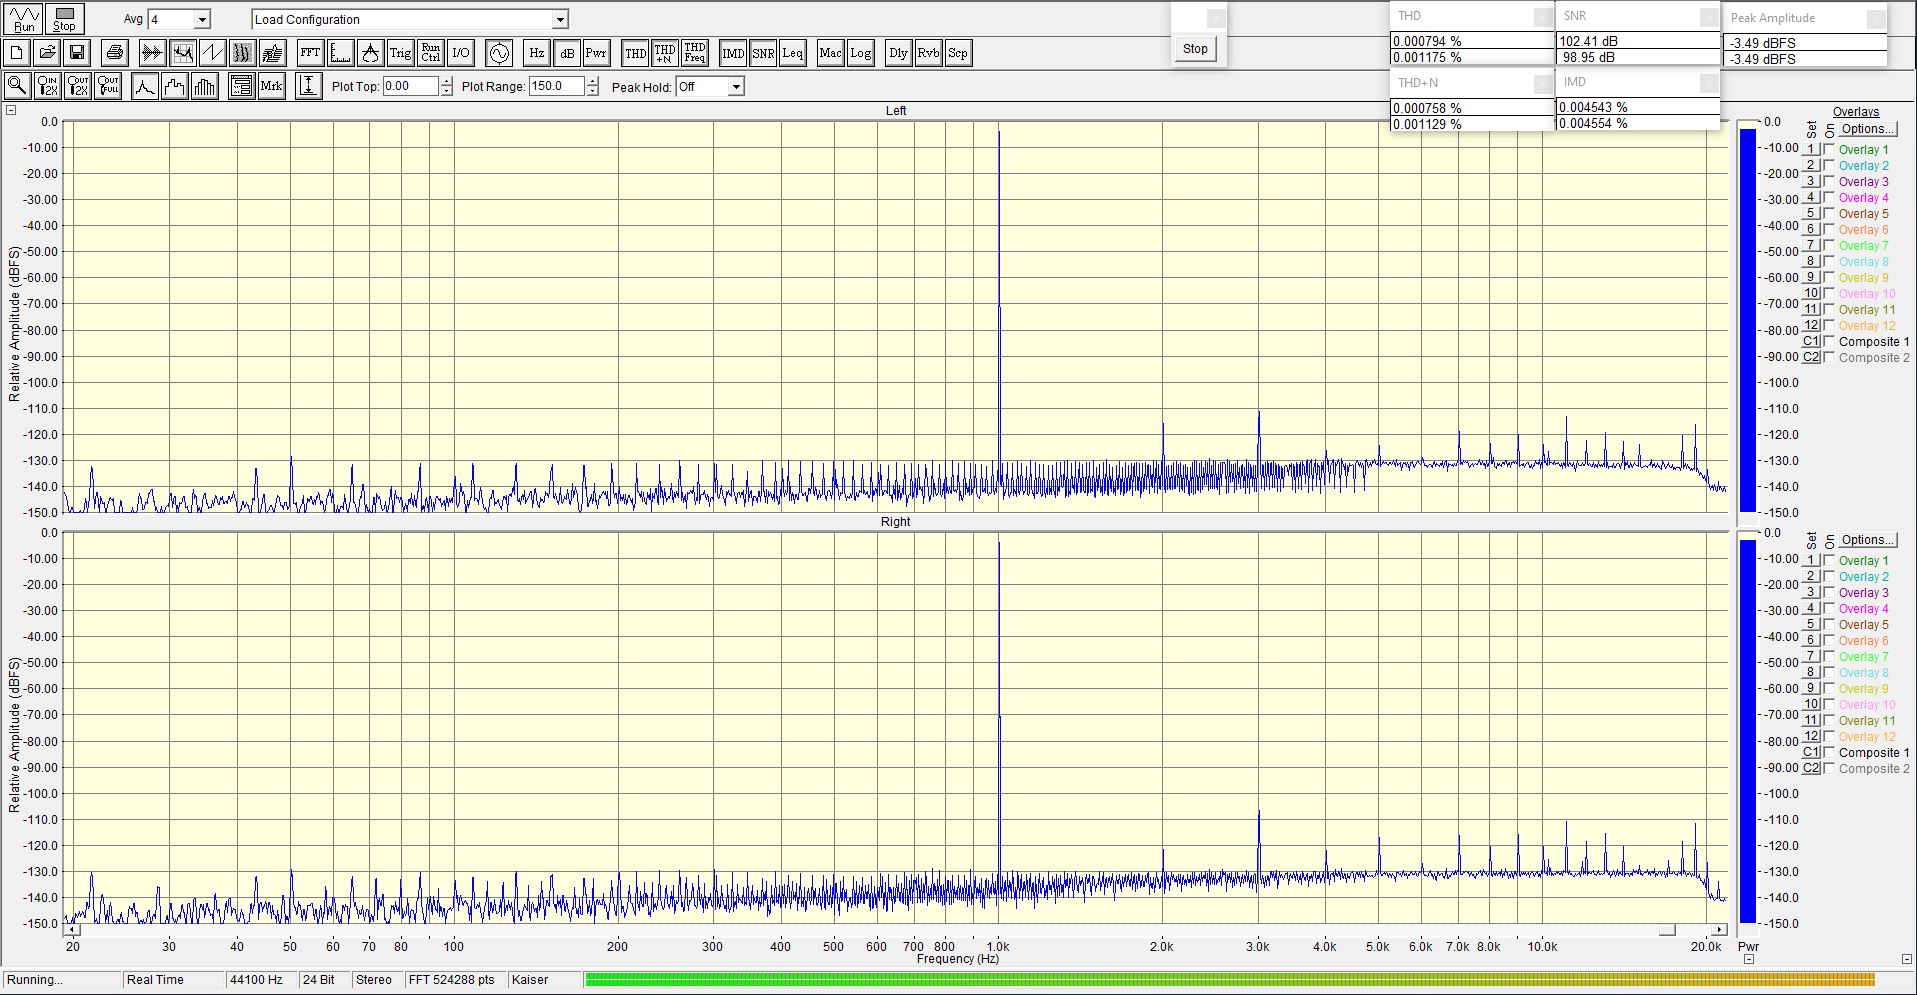Click the Zoom Out Full icon
The width and height of the screenshot is (1917, 995).
tap(107, 86)
